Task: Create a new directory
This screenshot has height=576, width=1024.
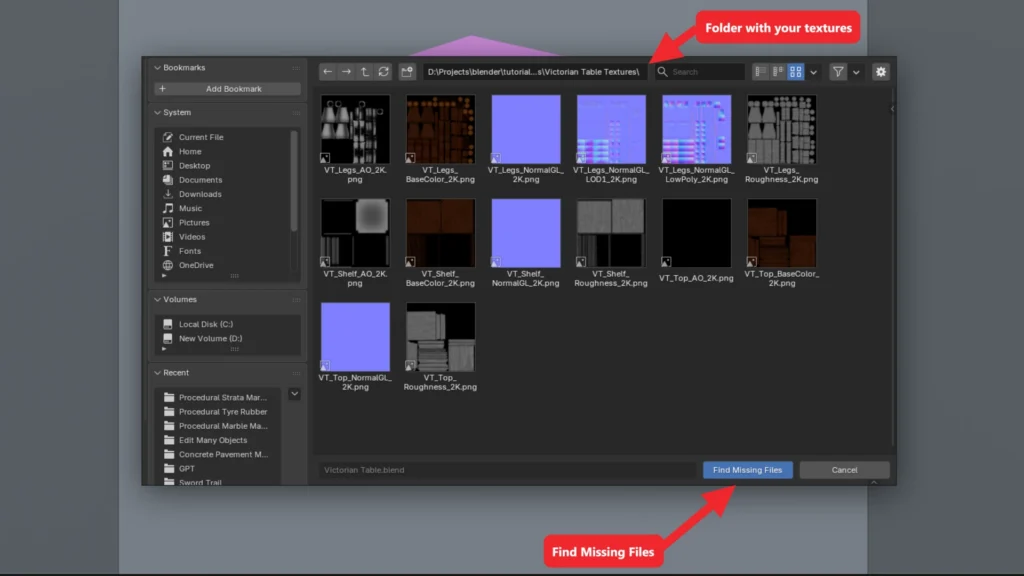Action: click(407, 72)
